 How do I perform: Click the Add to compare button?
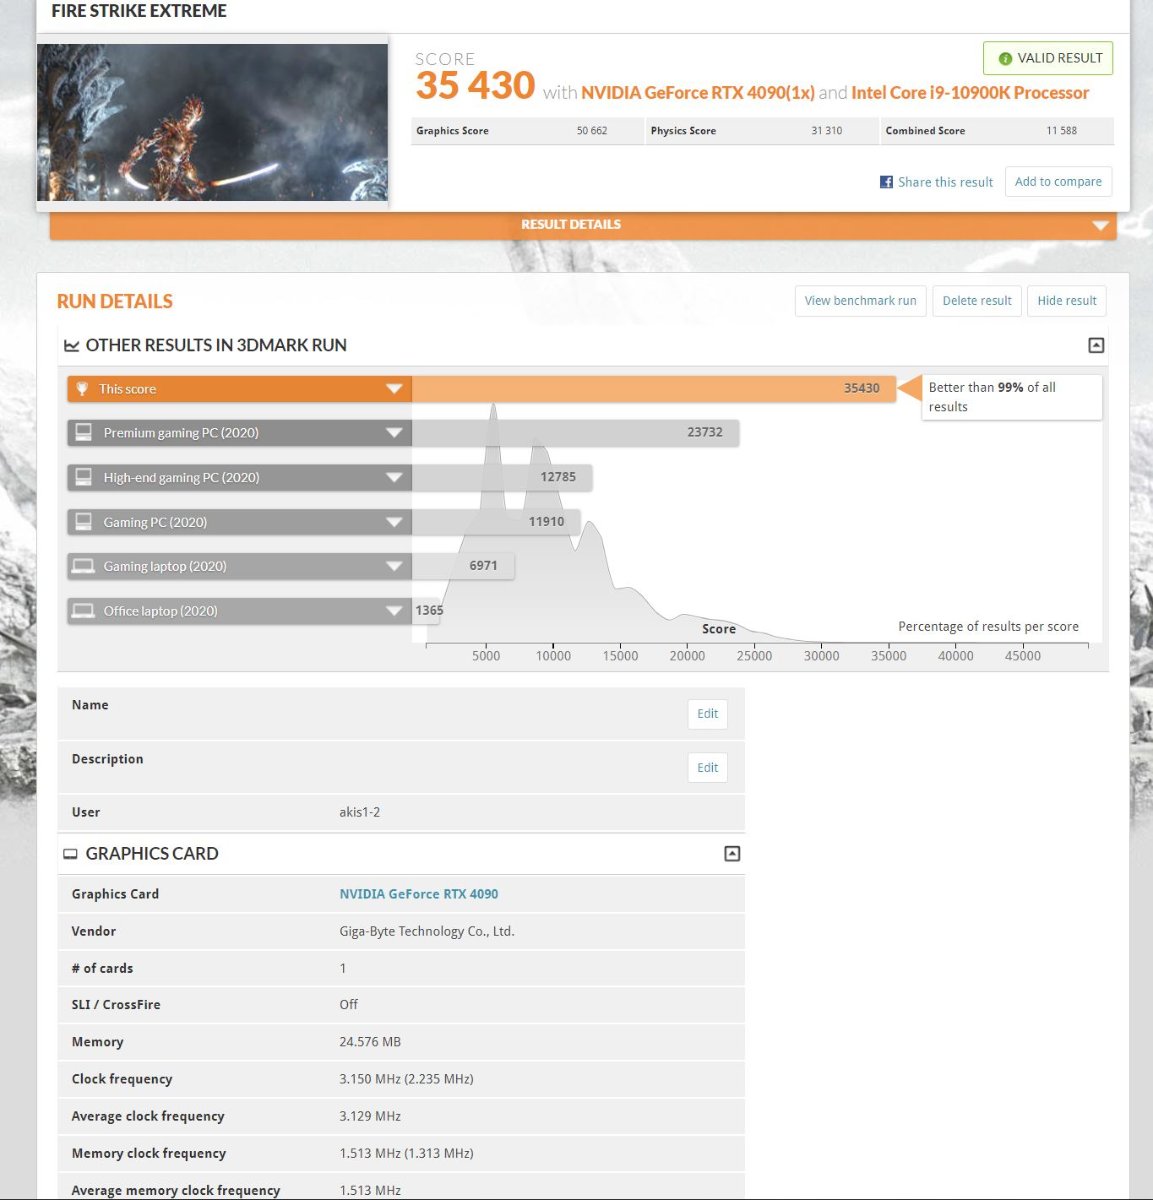pyautogui.click(x=1058, y=182)
